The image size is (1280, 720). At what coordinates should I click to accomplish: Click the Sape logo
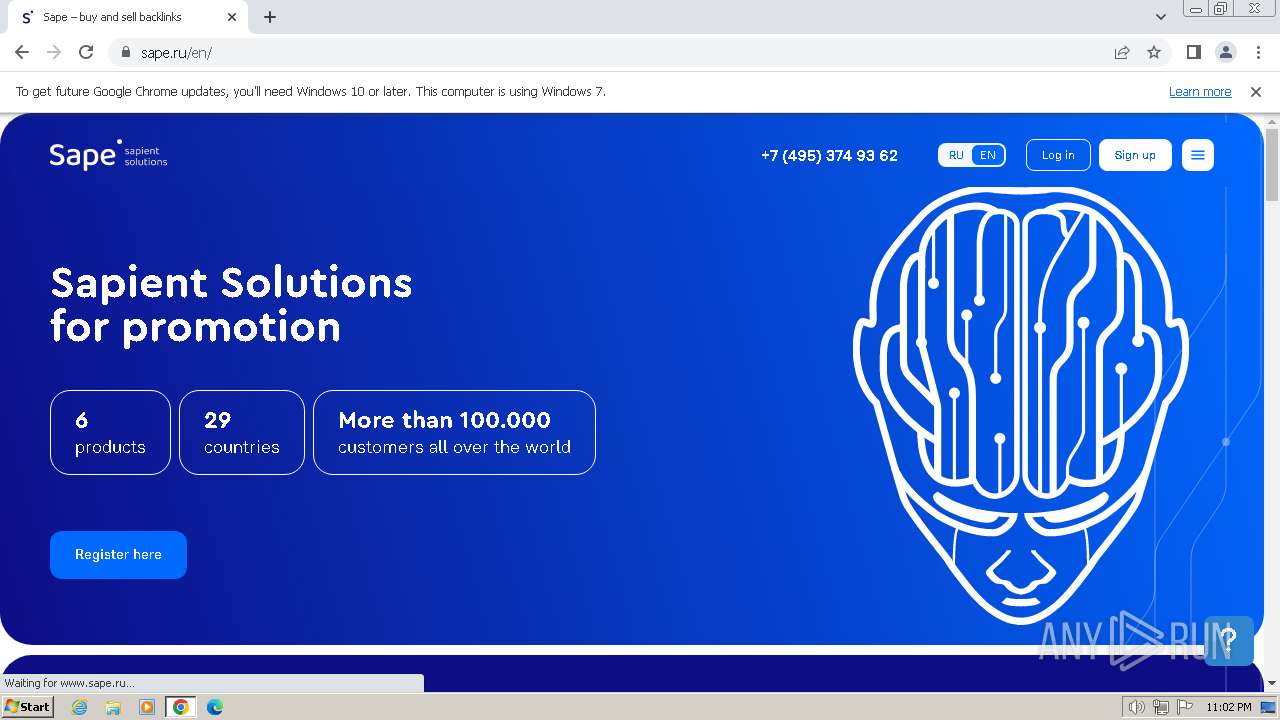[108, 155]
